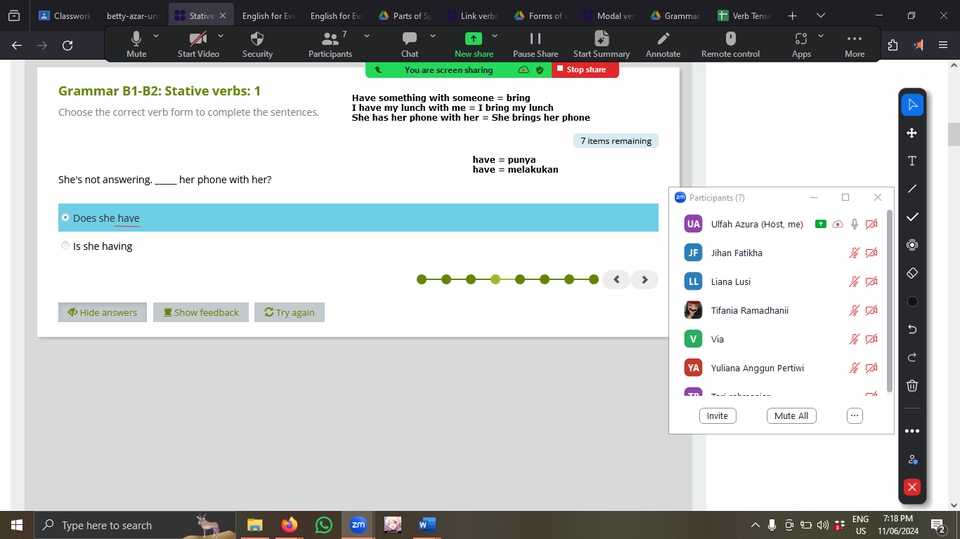The width and height of the screenshot is (960, 539).
Task: Open audio options arrow next to Mute
Action: pos(156,36)
